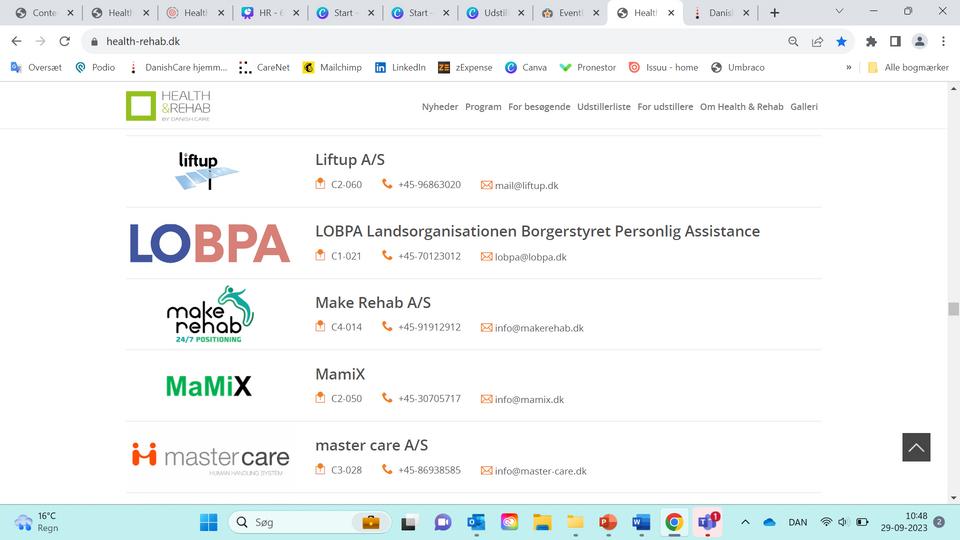The width and height of the screenshot is (960, 540).
Task: Open Liftup A/S exhibitor title
Action: [x=350, y=160]
